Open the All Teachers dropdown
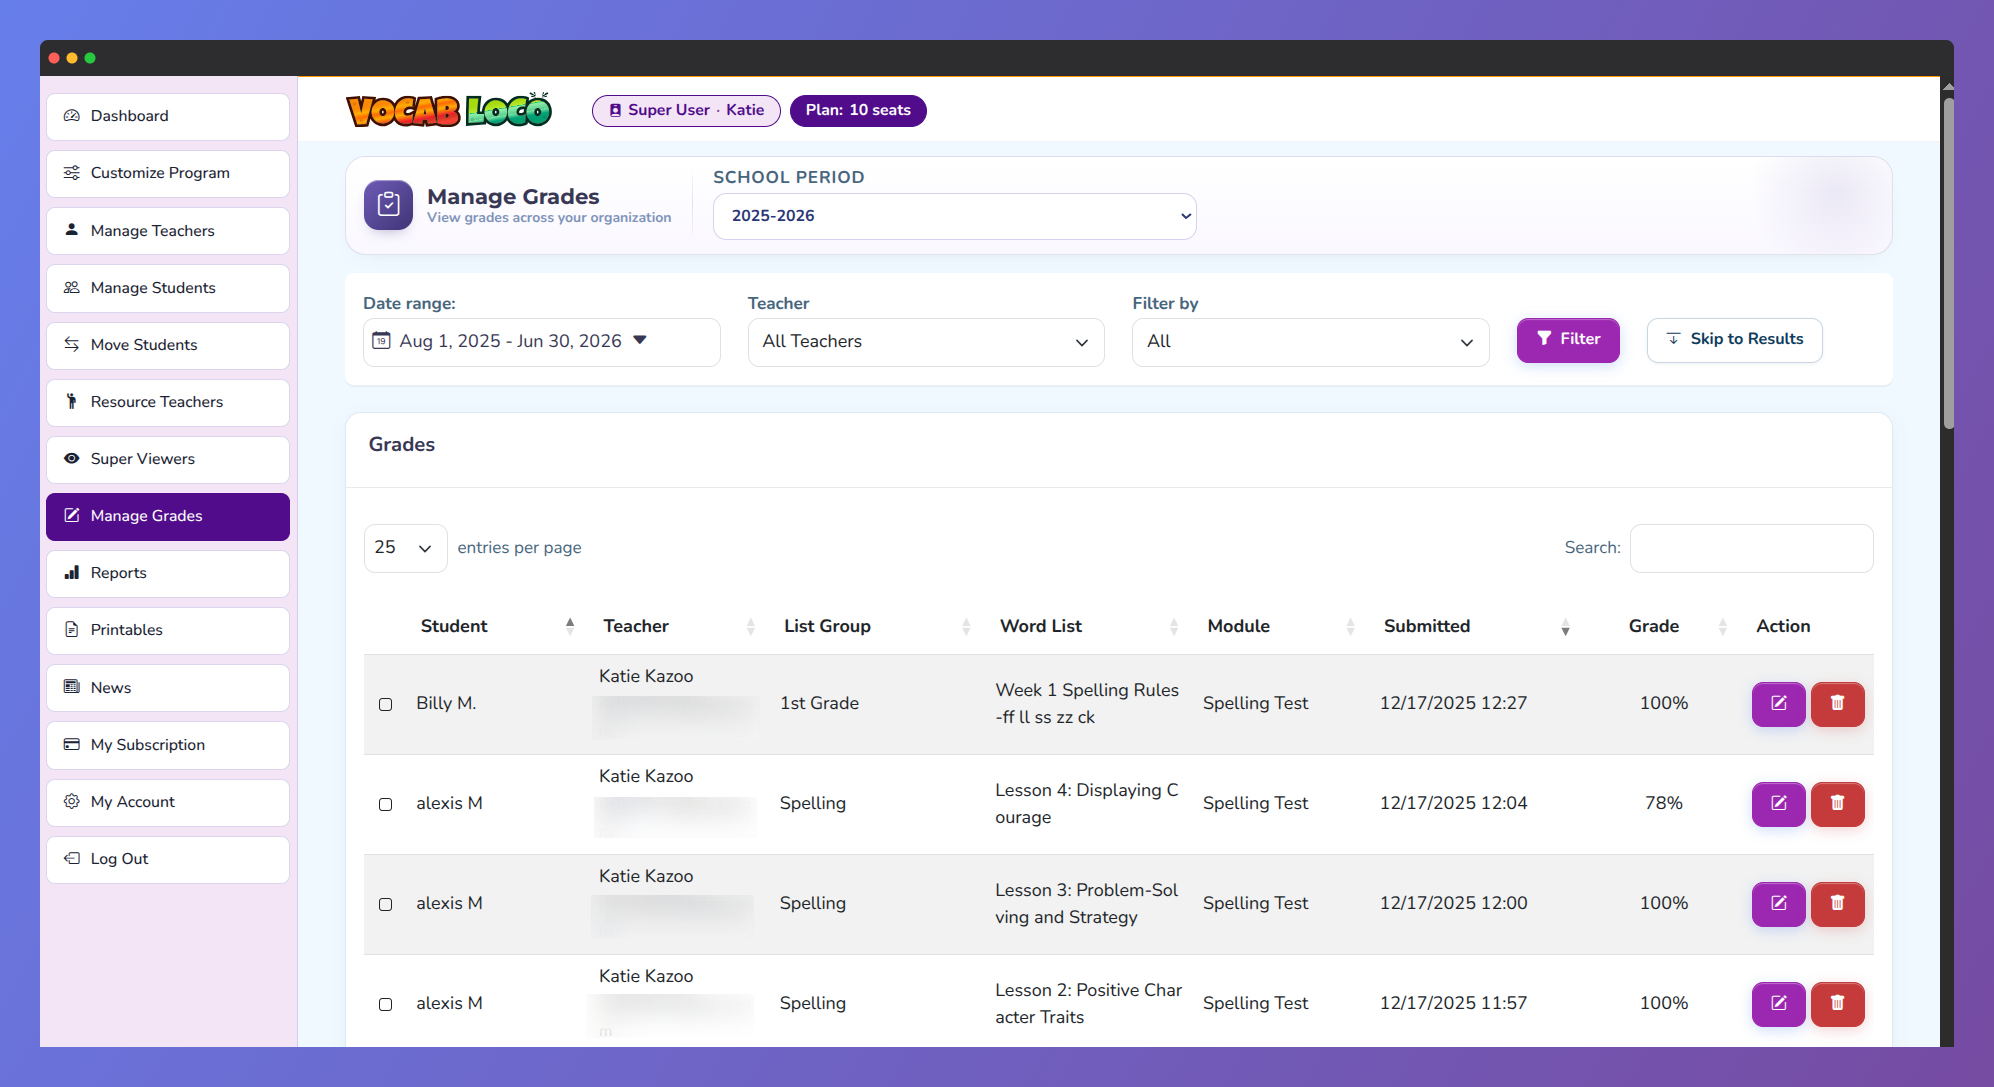 coord(926,342)
